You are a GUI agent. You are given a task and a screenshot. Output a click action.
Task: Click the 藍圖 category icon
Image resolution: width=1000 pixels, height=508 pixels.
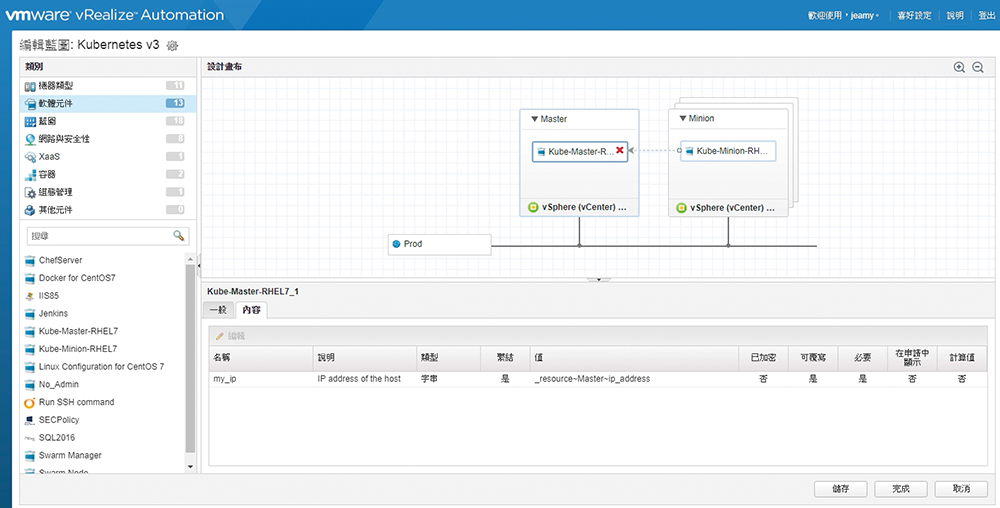click(x=30, y=121)
